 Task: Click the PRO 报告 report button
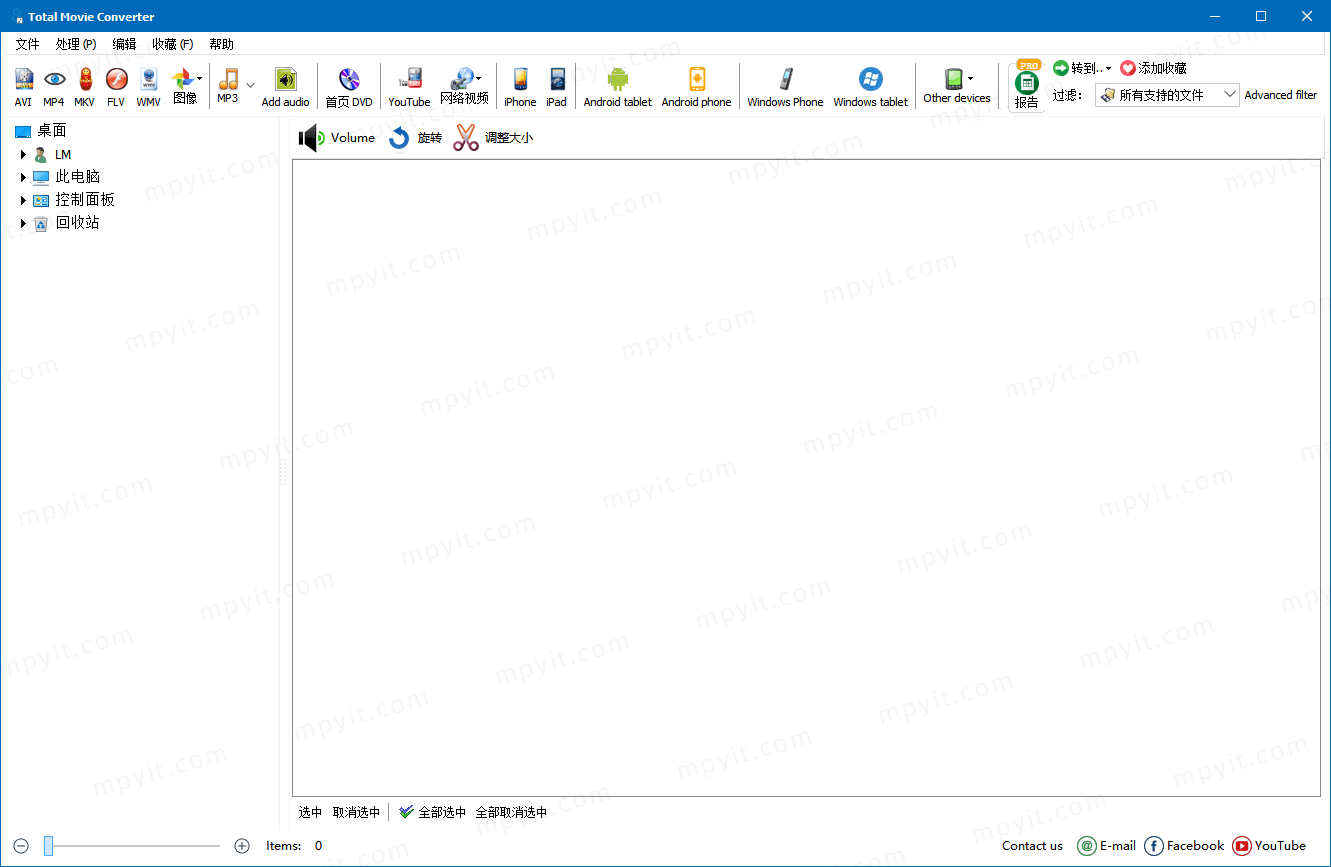coord(1027,85)
